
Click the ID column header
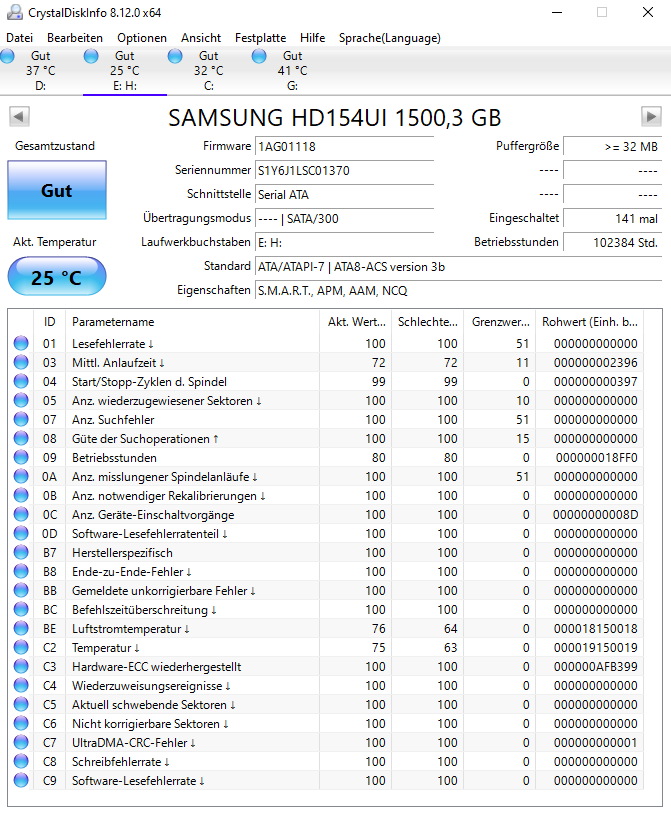[x=49, y=322]
